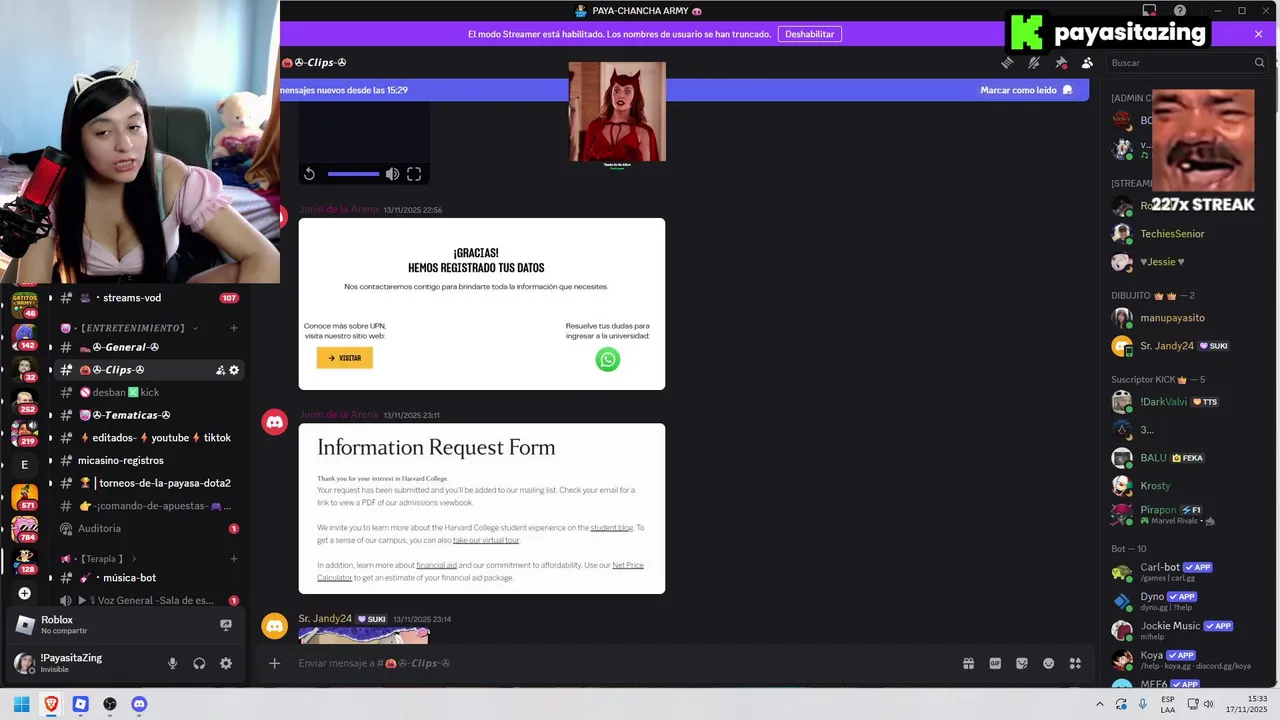Open the inbox icon in title bar

pos(1149,11)
